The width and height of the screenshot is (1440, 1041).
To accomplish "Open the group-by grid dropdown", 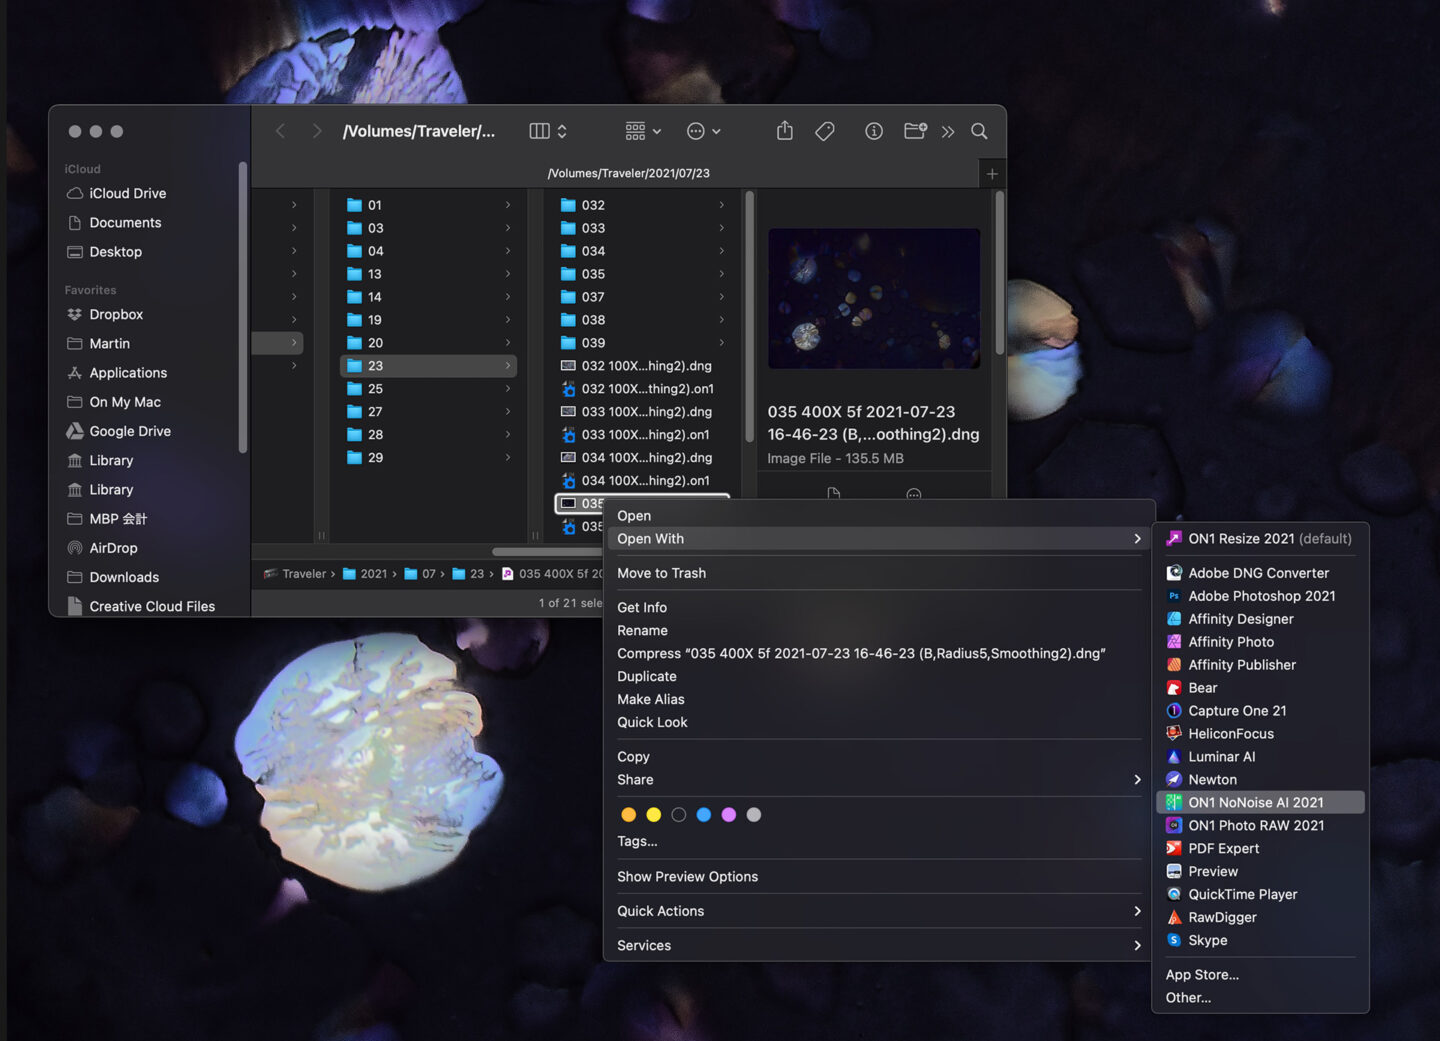I will click(643, 131).
